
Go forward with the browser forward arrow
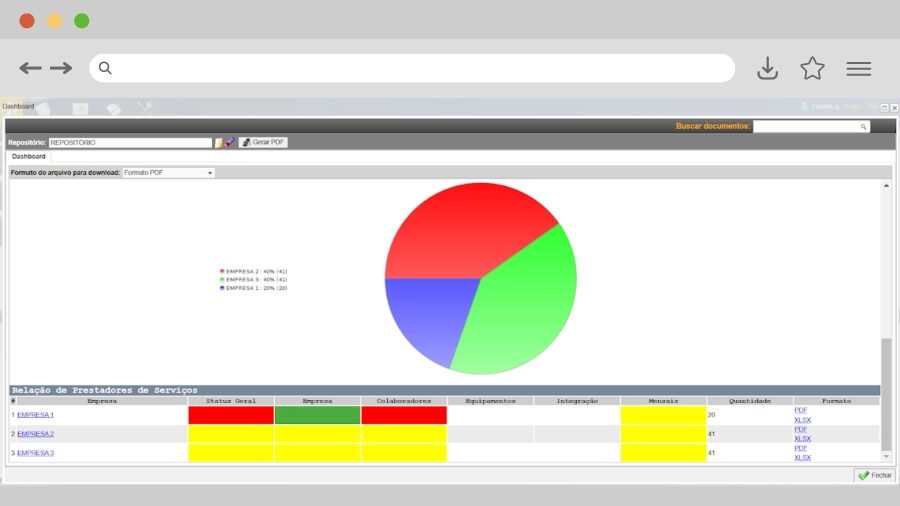click(x=62, y=68)
